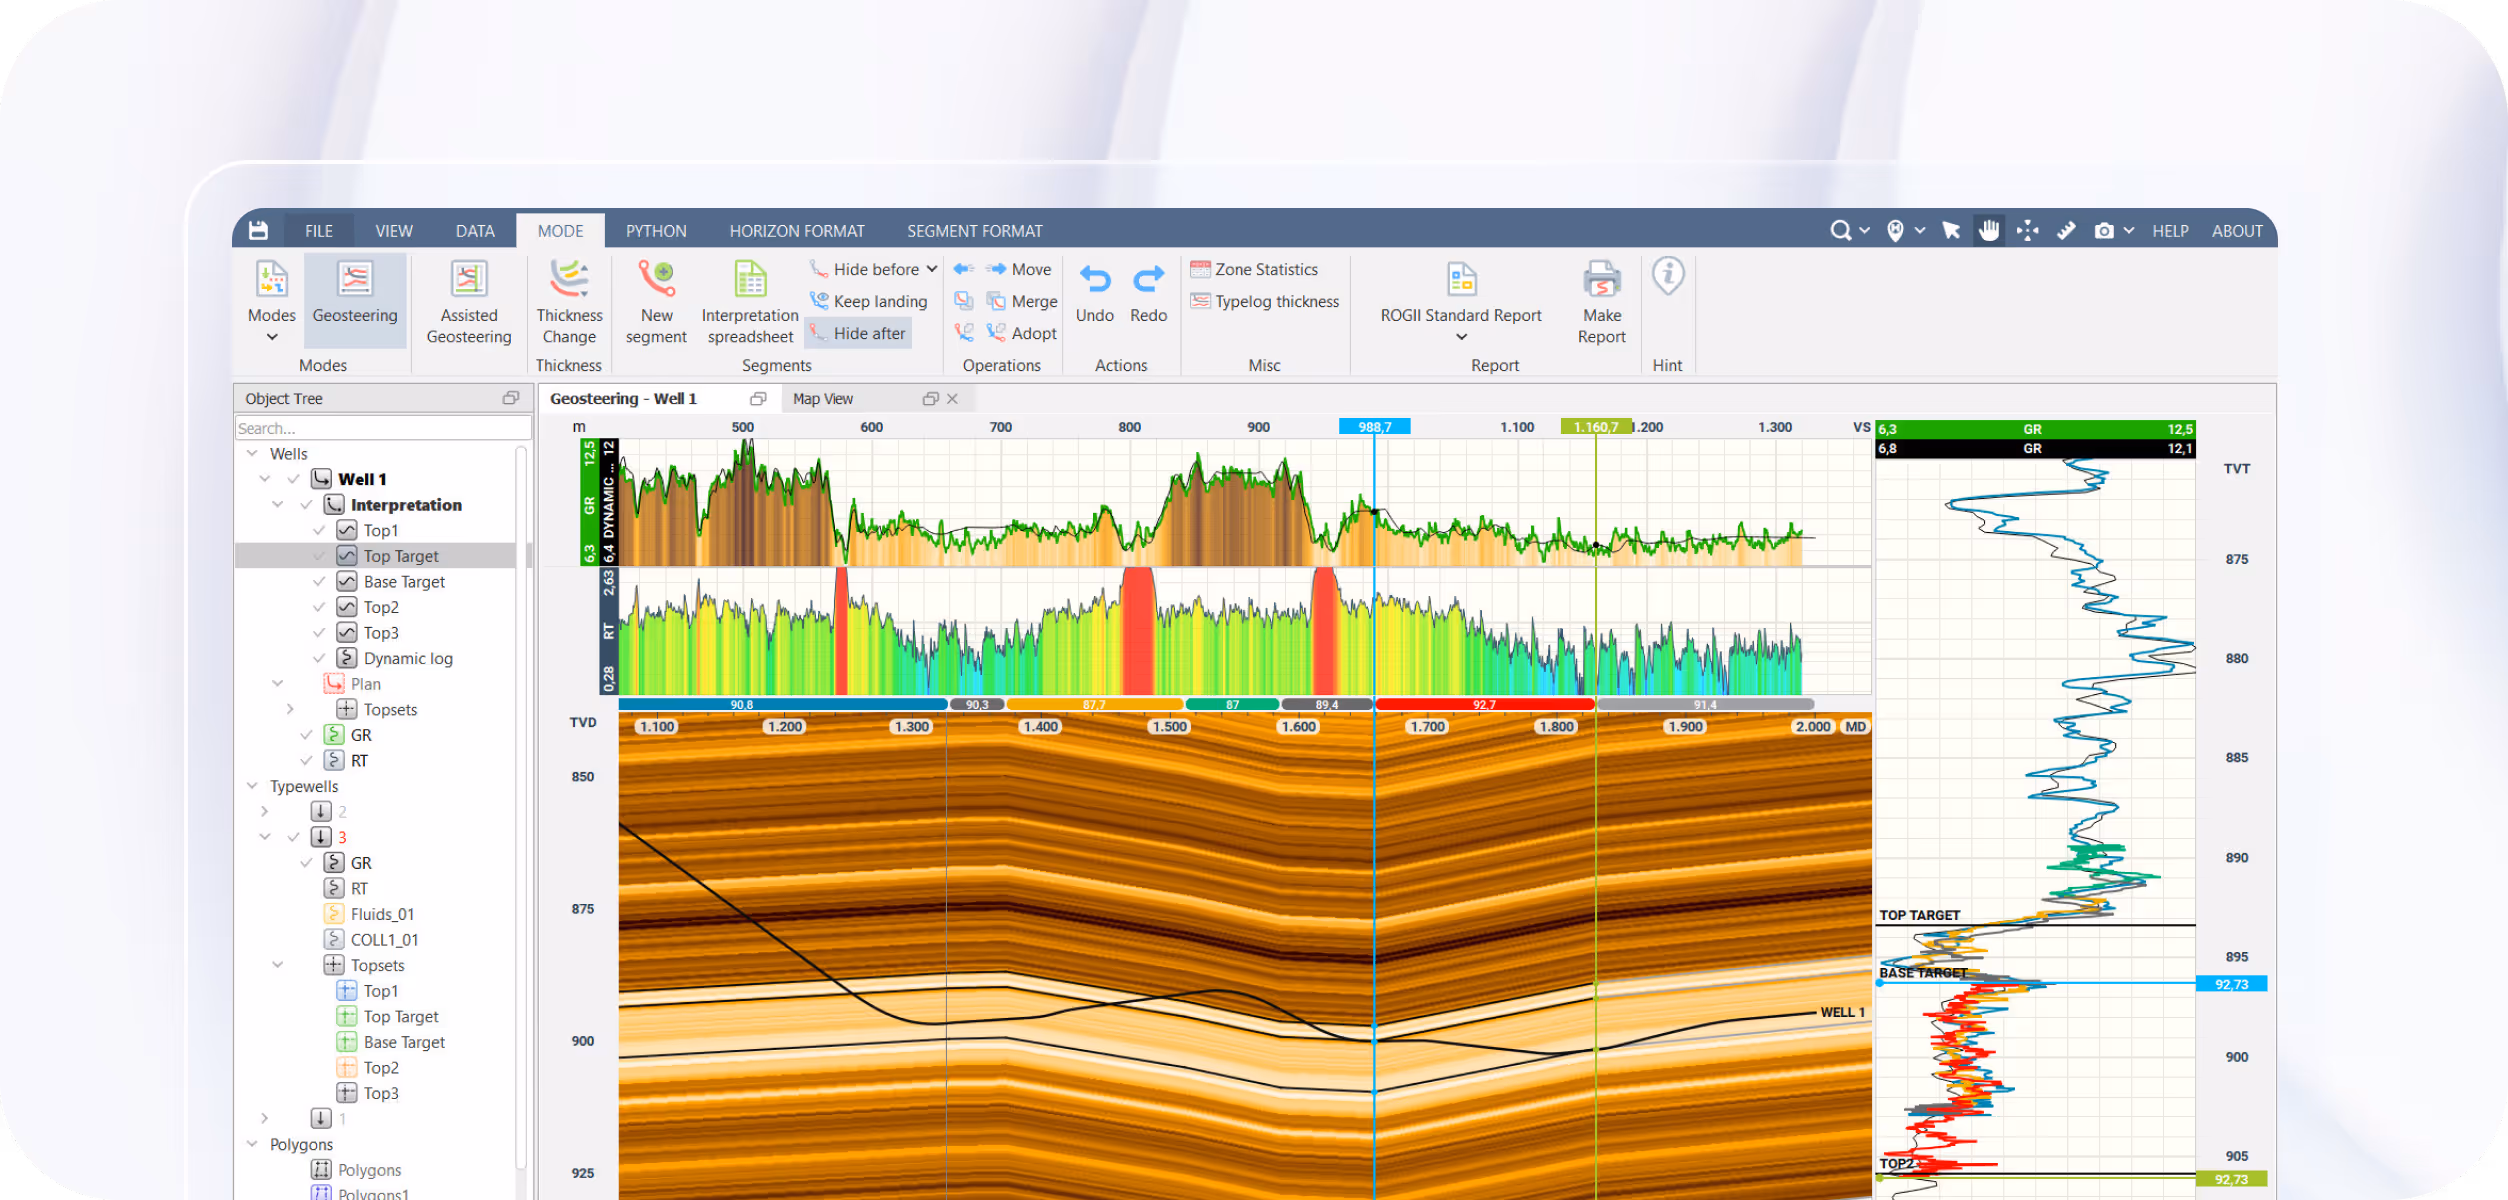Click the location pin icon
This screenshot has height=1200, width=2508.
1895,231
